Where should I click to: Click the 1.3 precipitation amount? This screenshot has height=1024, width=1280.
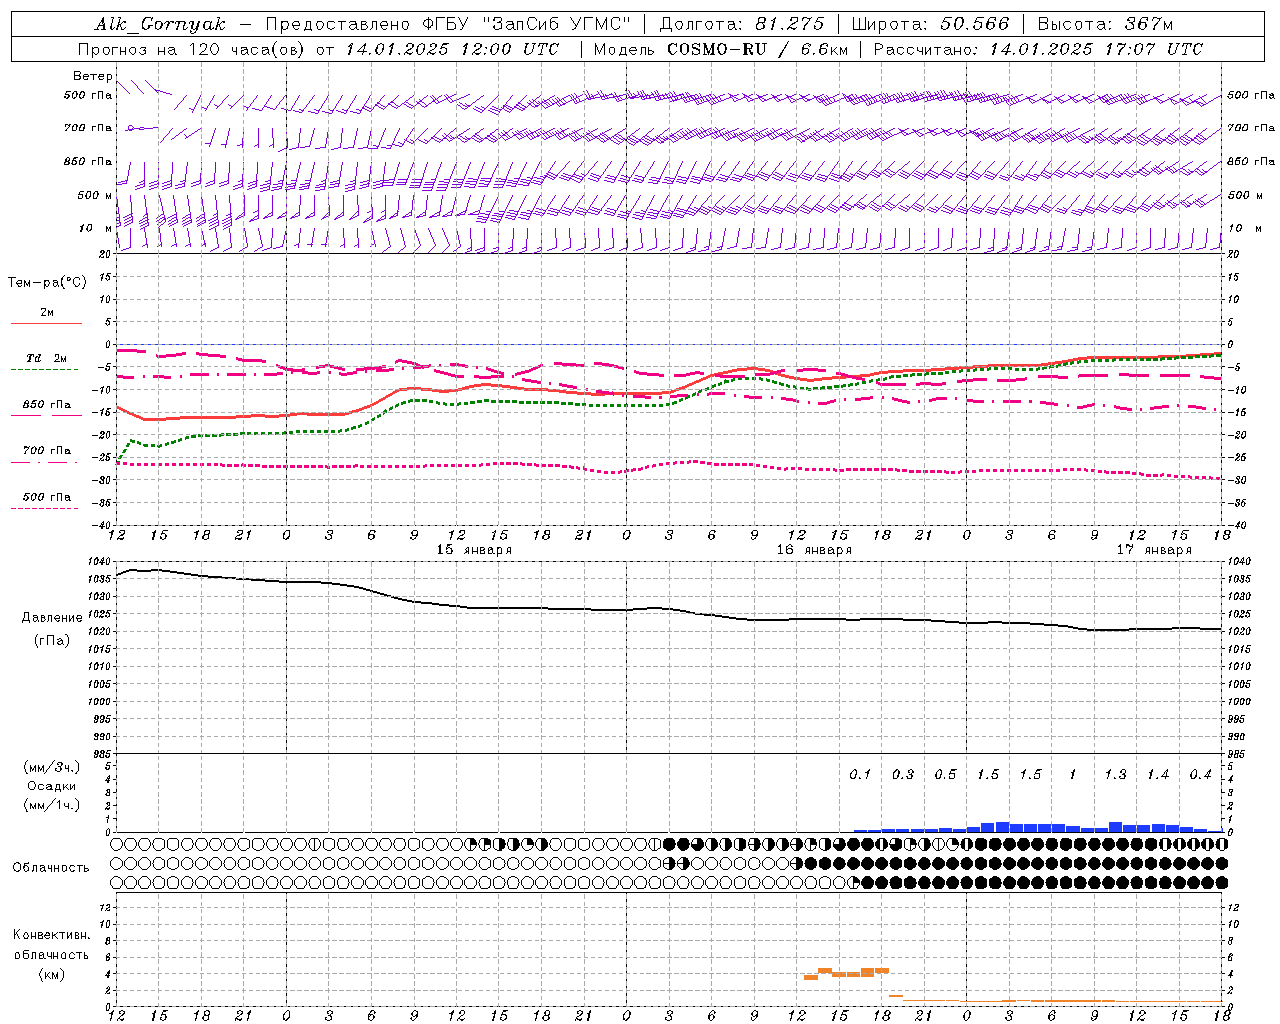(x=1115, y=775)
